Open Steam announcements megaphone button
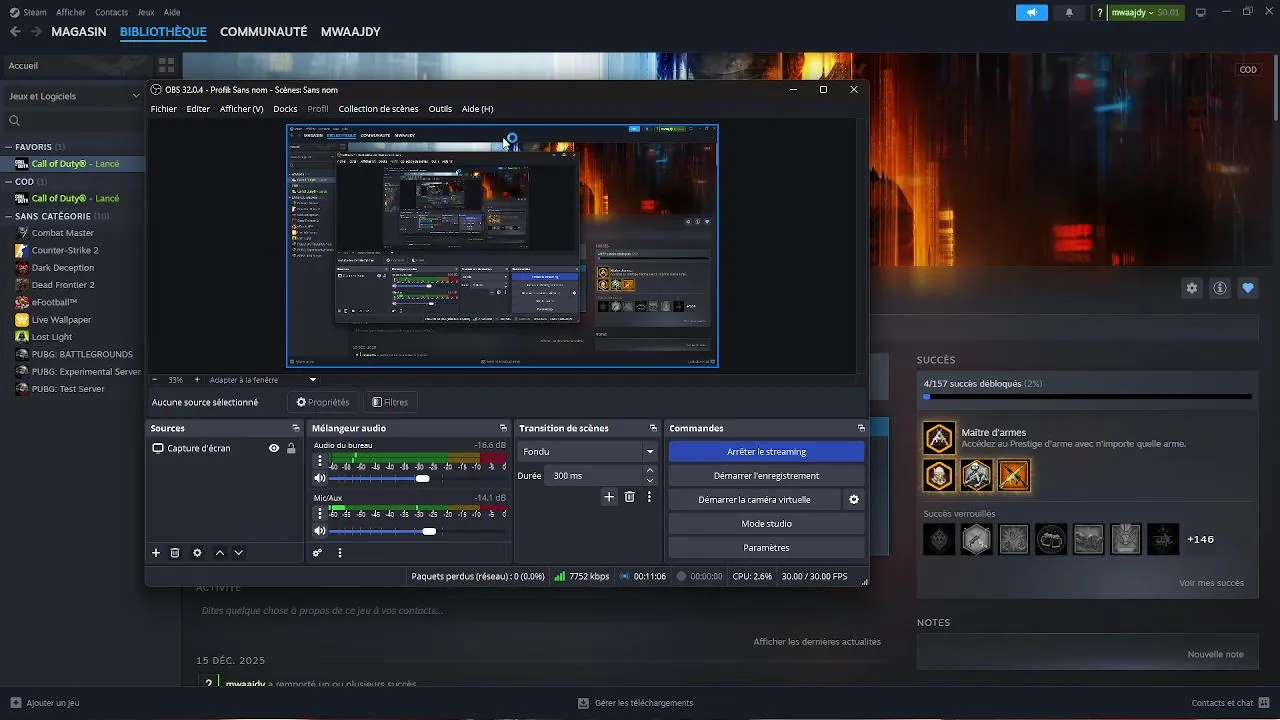The image size is (1280, 720). pyautogui.click(x=1031, y=12)
